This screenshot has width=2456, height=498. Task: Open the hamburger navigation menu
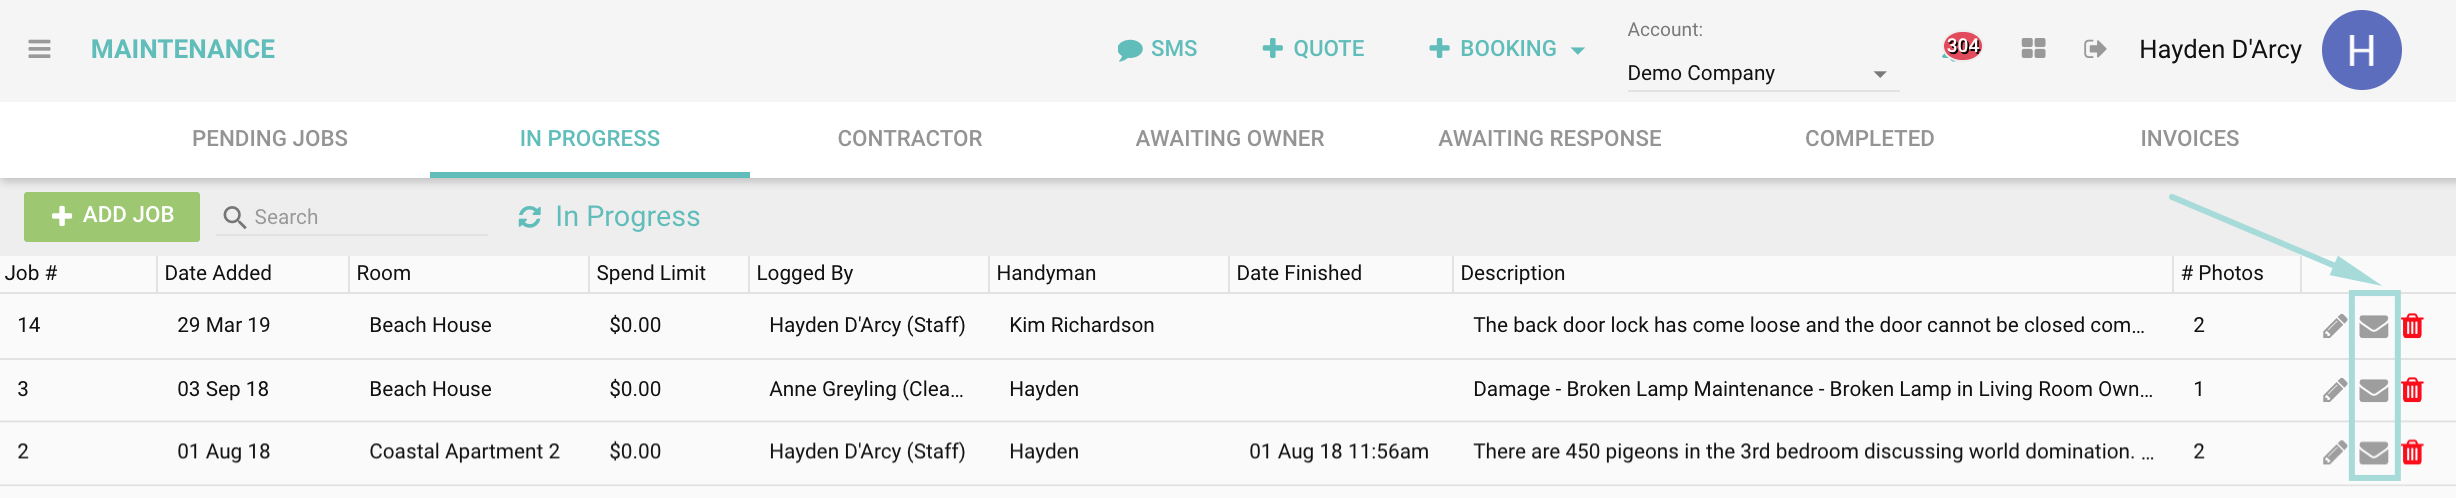pos(39,49)
